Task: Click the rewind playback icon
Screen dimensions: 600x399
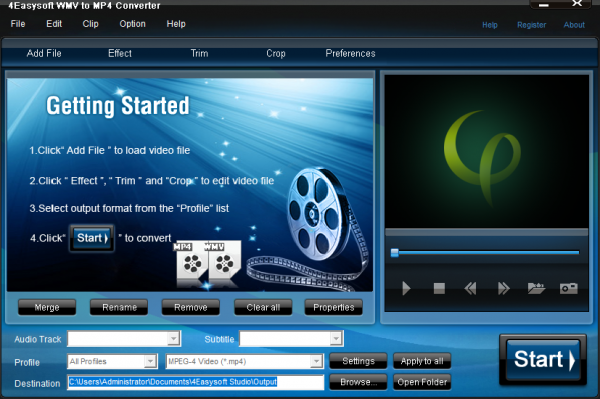Action: click(x=470, y=288)
